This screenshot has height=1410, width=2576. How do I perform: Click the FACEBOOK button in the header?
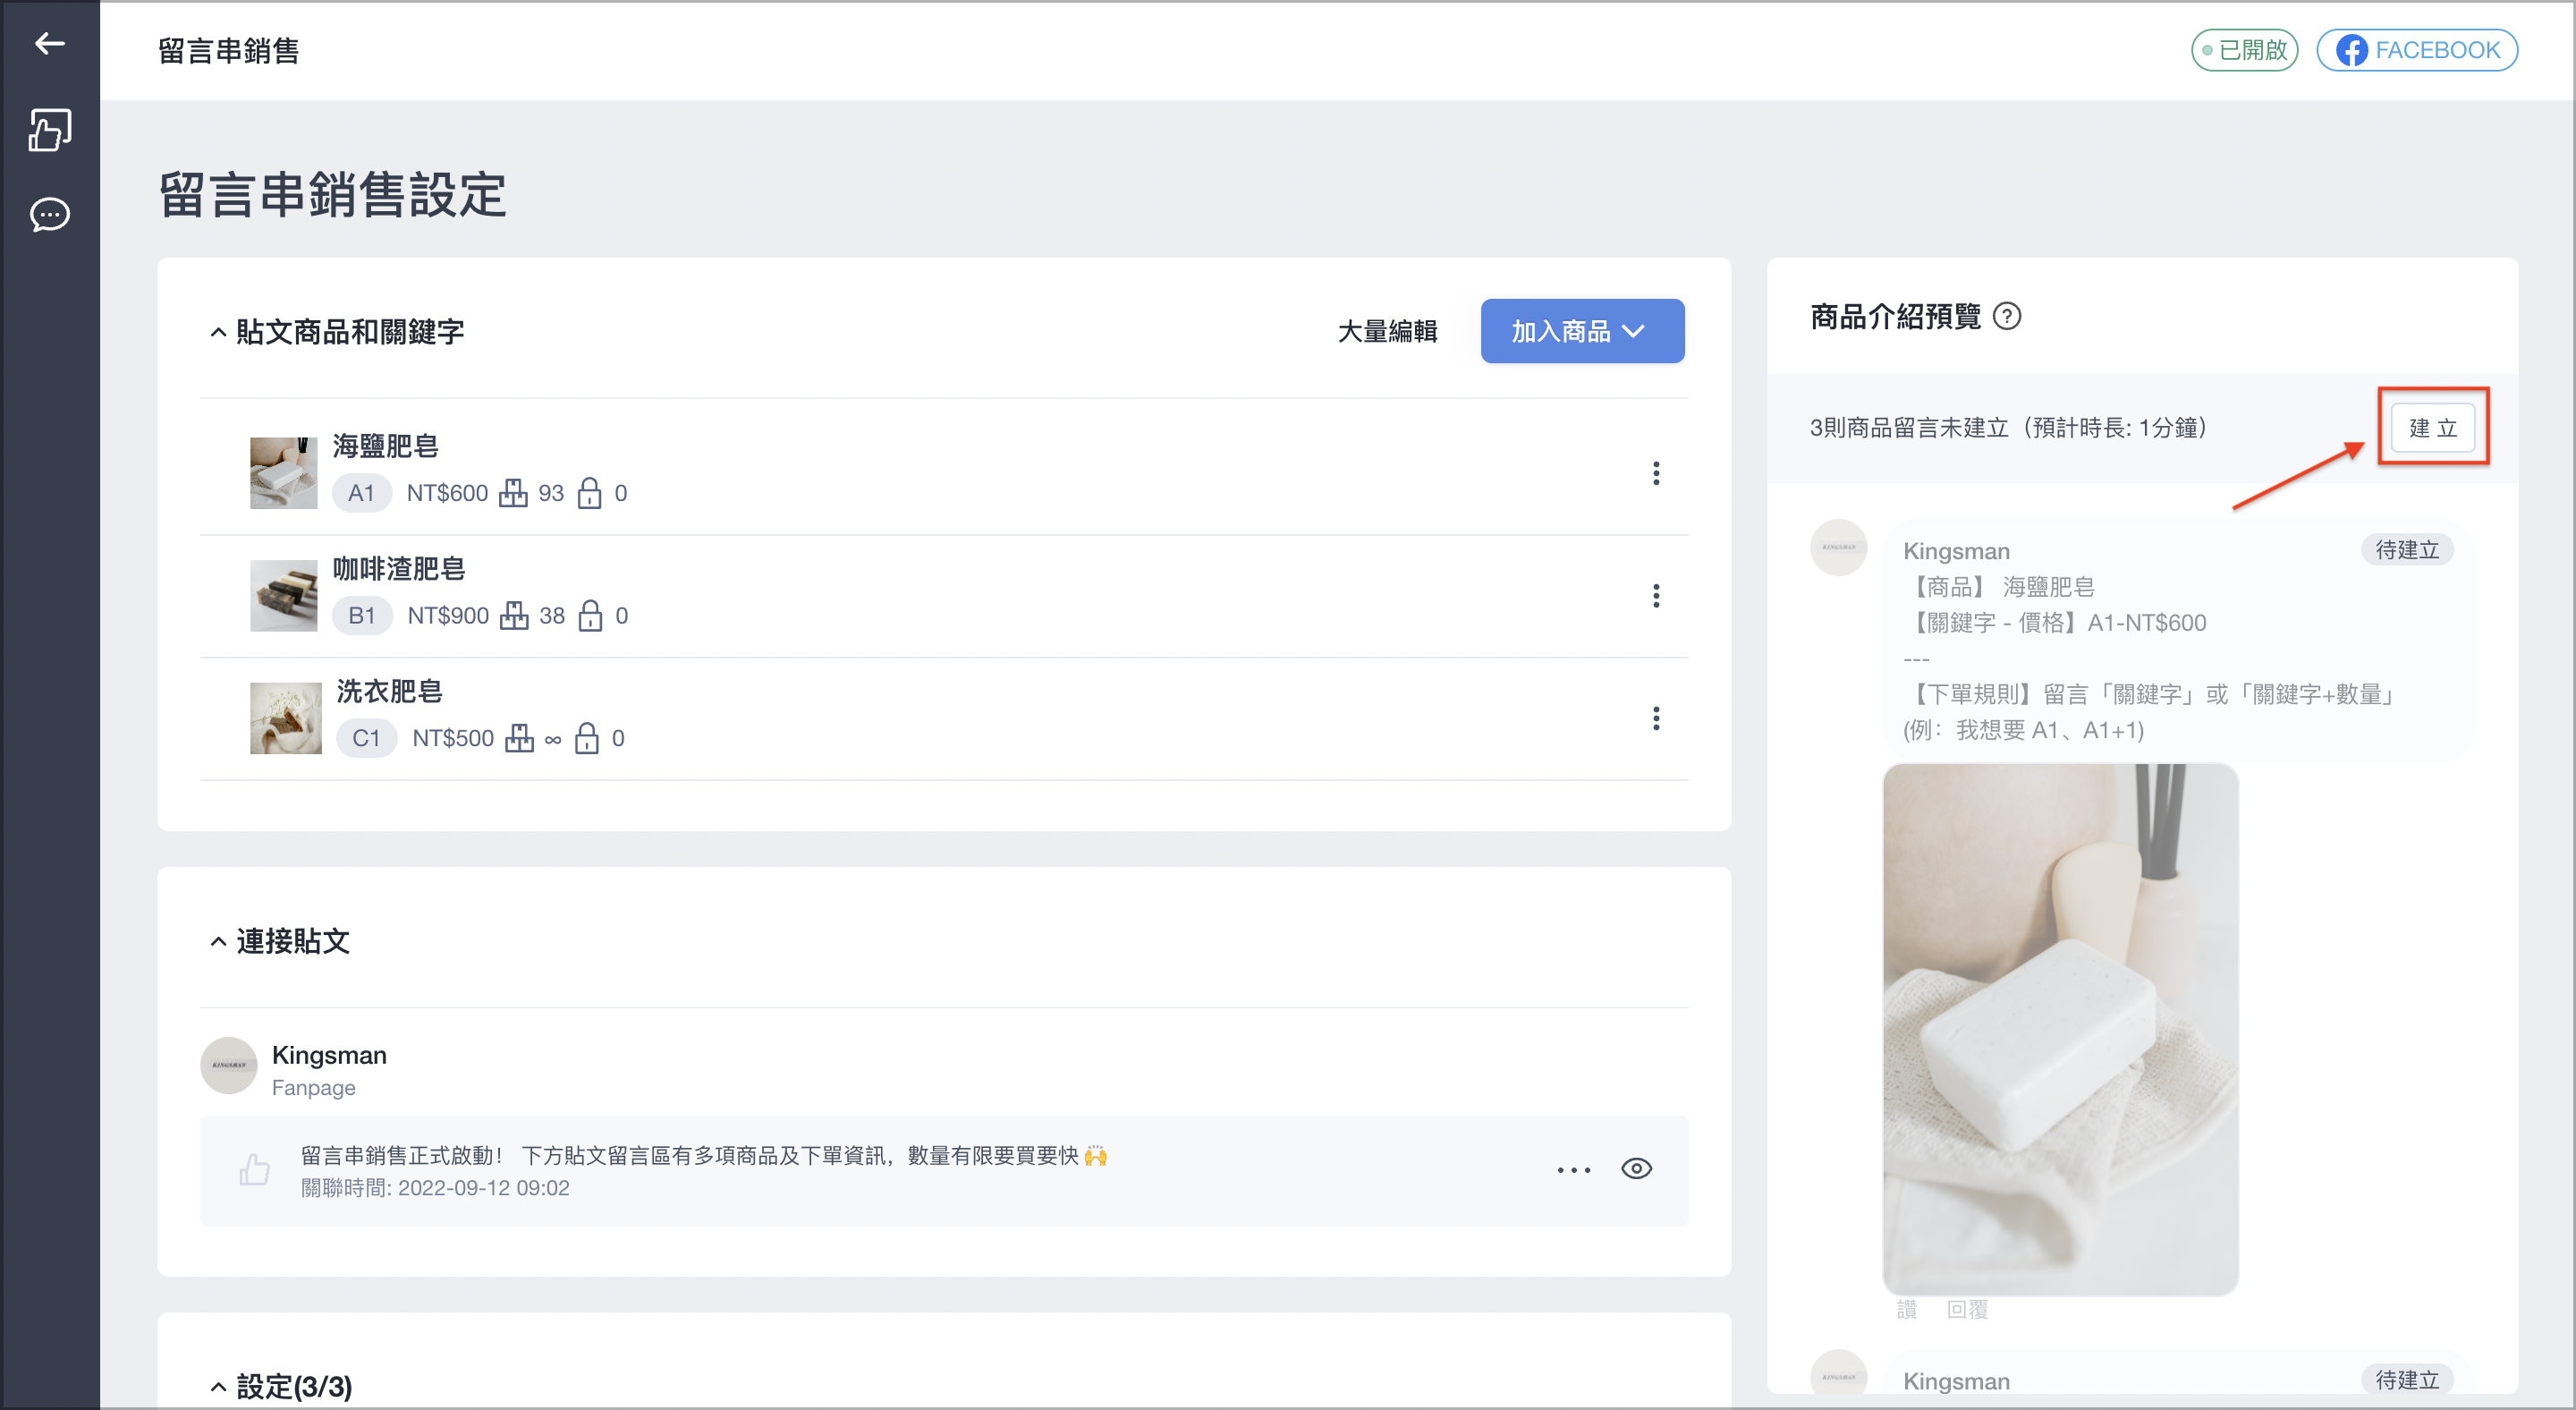(2416, 50)
